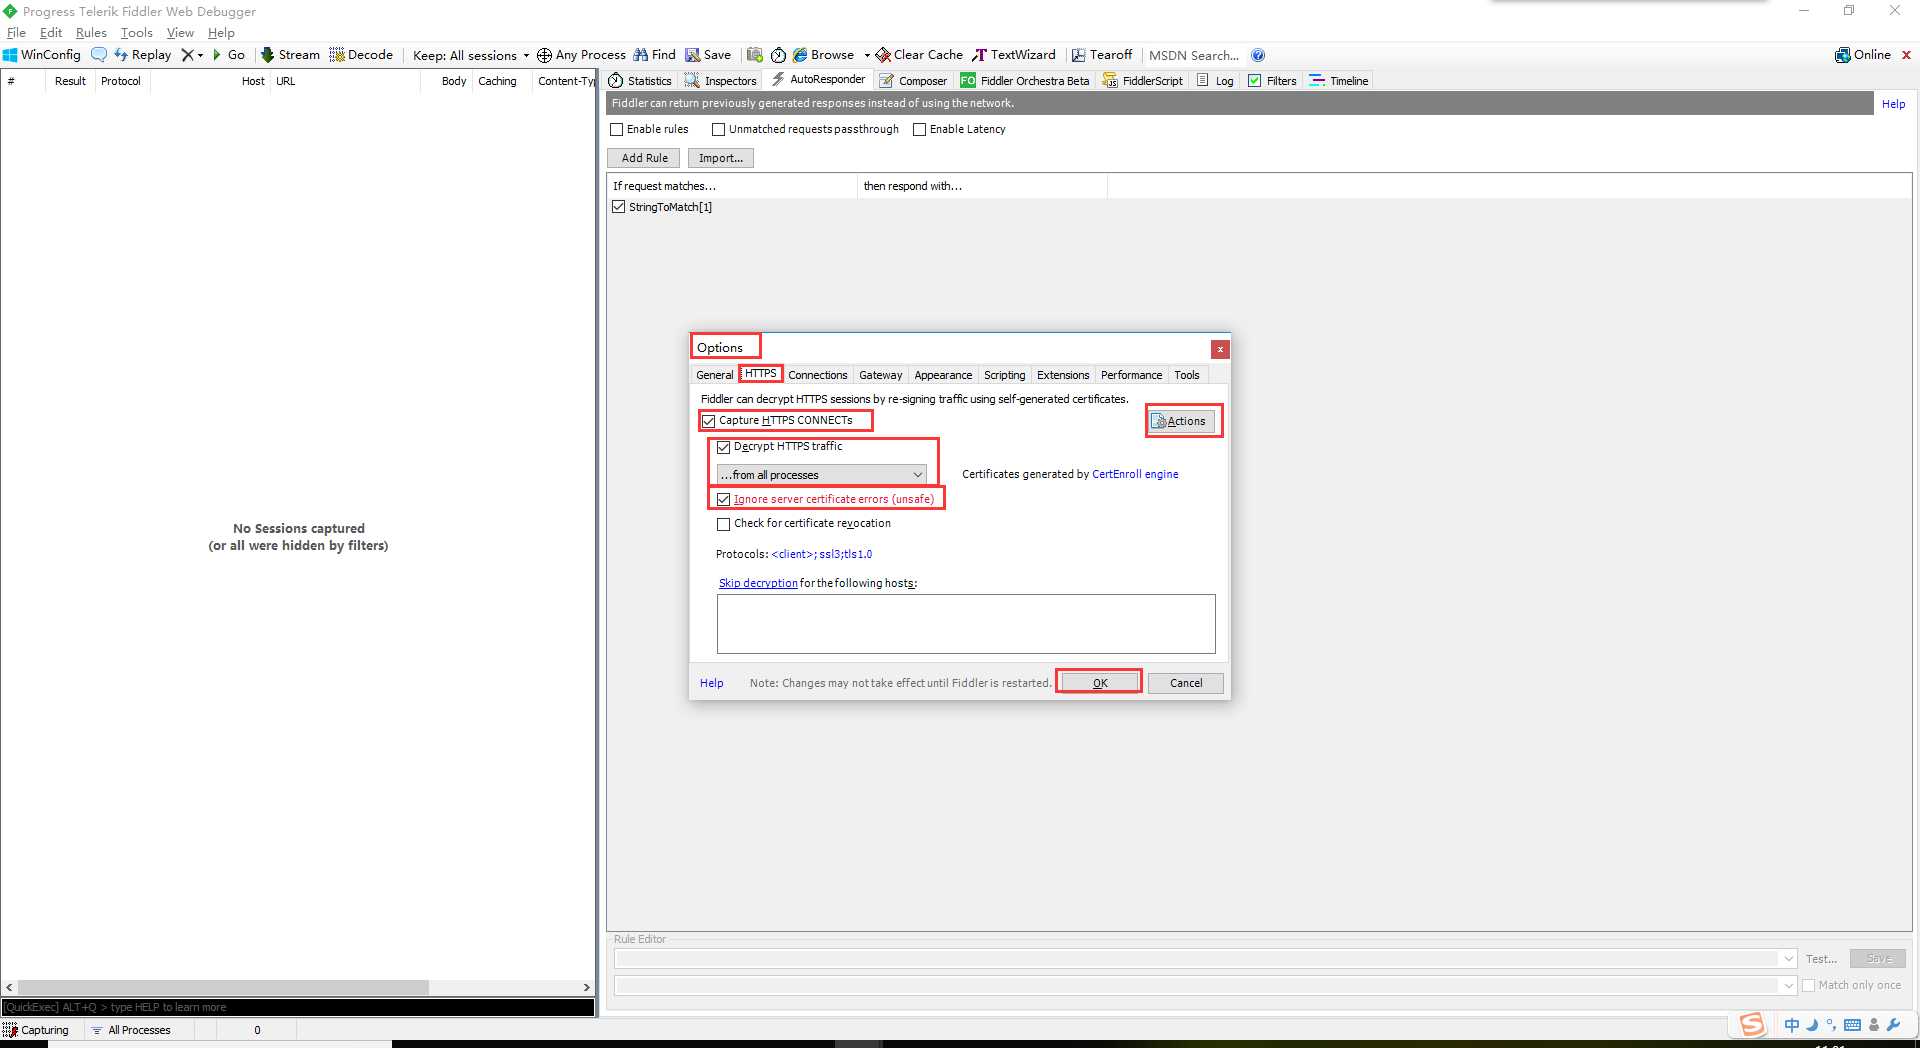Tick the Enable Latency checkbox
This screenshot has height=1048, width=1920.
point(919,129)
